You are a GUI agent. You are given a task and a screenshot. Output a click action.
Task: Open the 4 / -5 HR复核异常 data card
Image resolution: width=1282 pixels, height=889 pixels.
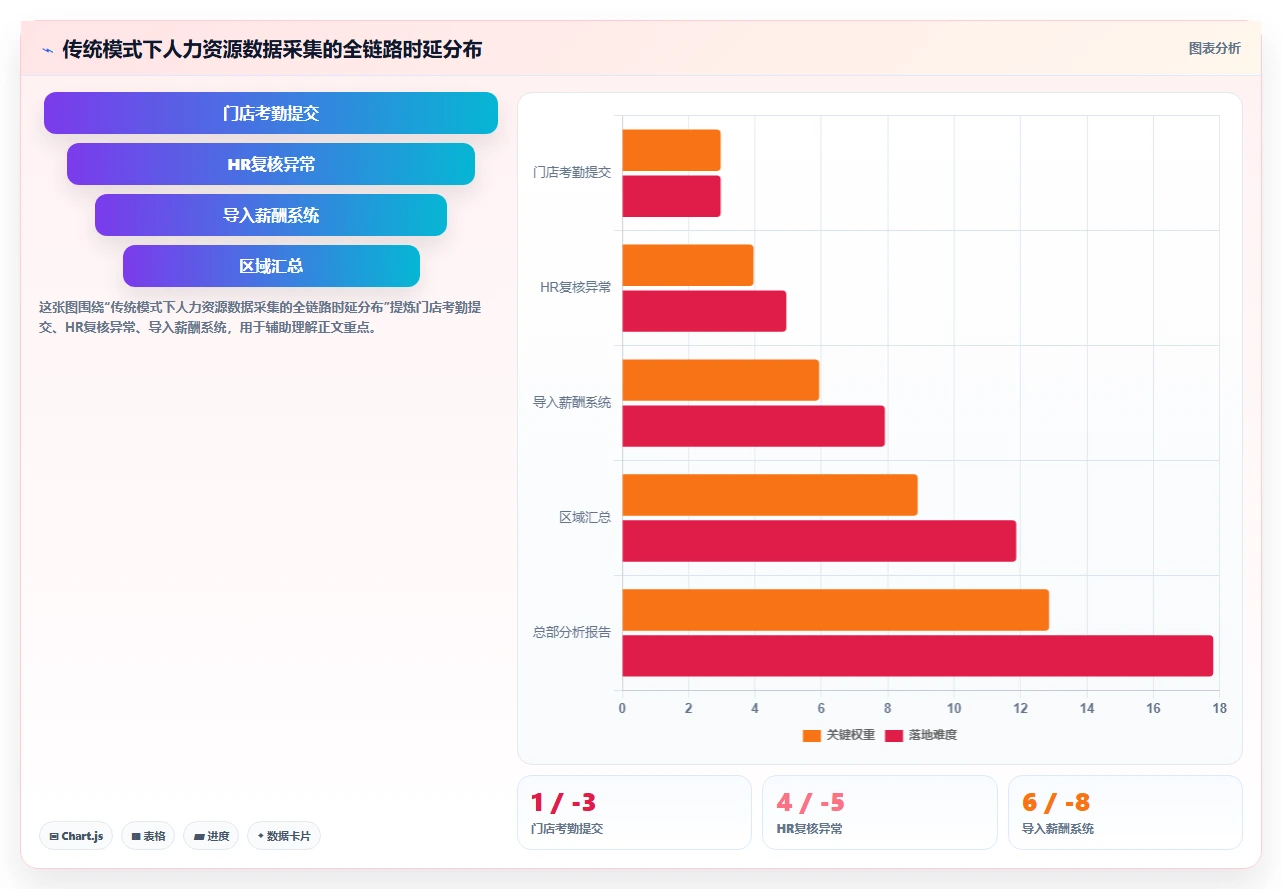coord(880,812)
